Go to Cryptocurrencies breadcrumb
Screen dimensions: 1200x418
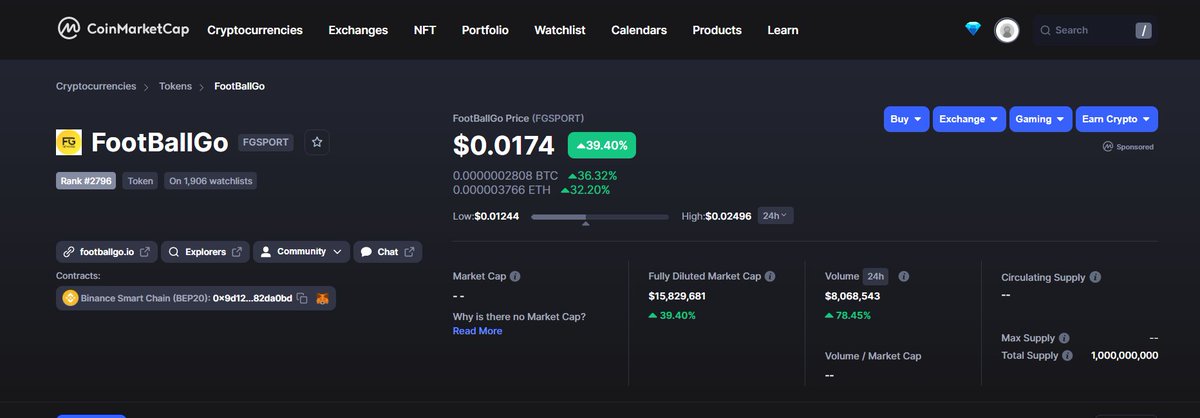coord(96,86)
